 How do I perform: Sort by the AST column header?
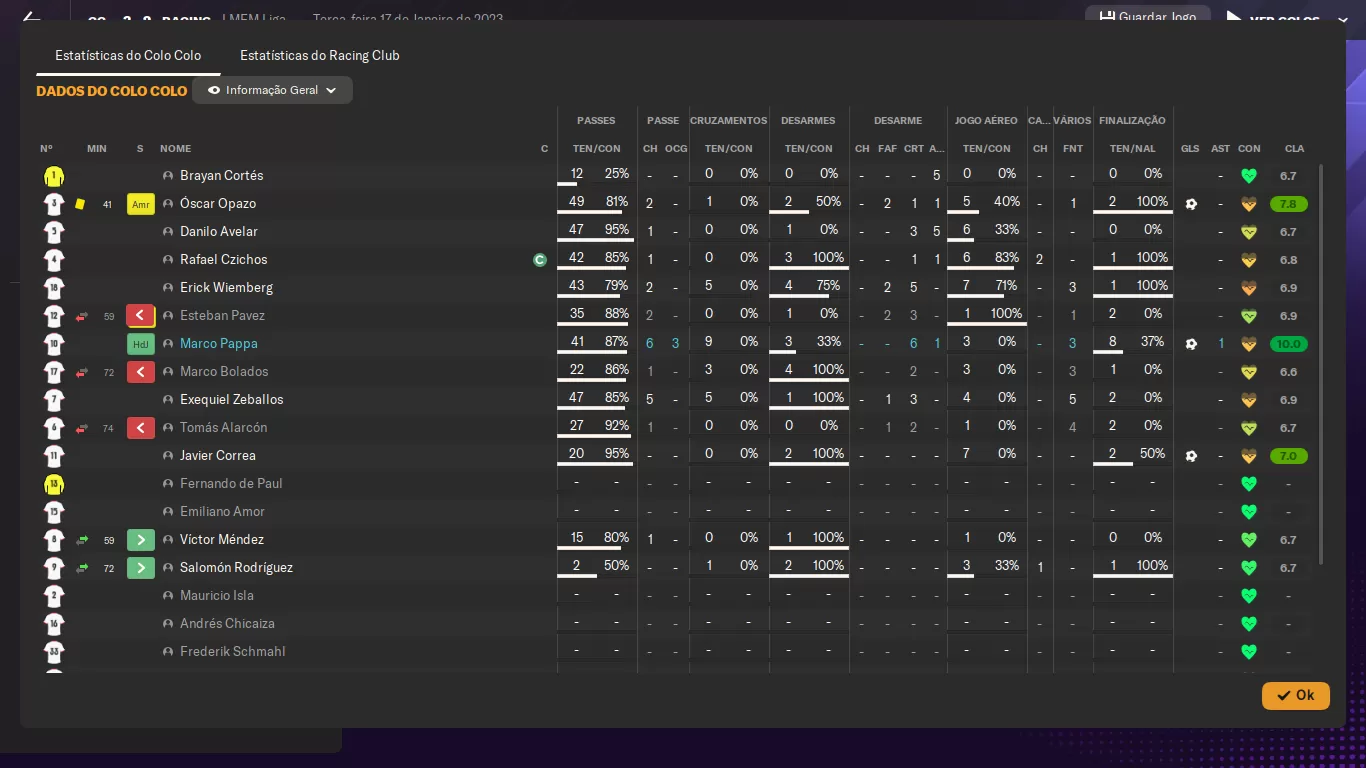[1220, 149]
